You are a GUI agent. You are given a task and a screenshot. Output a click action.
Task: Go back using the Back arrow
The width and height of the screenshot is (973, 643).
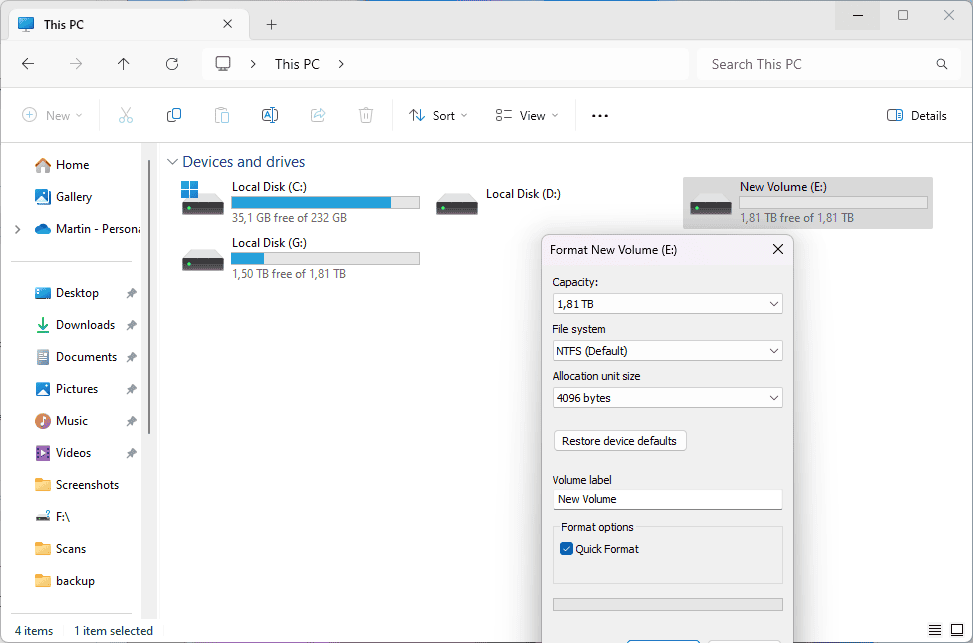click(x=28, y=64)
